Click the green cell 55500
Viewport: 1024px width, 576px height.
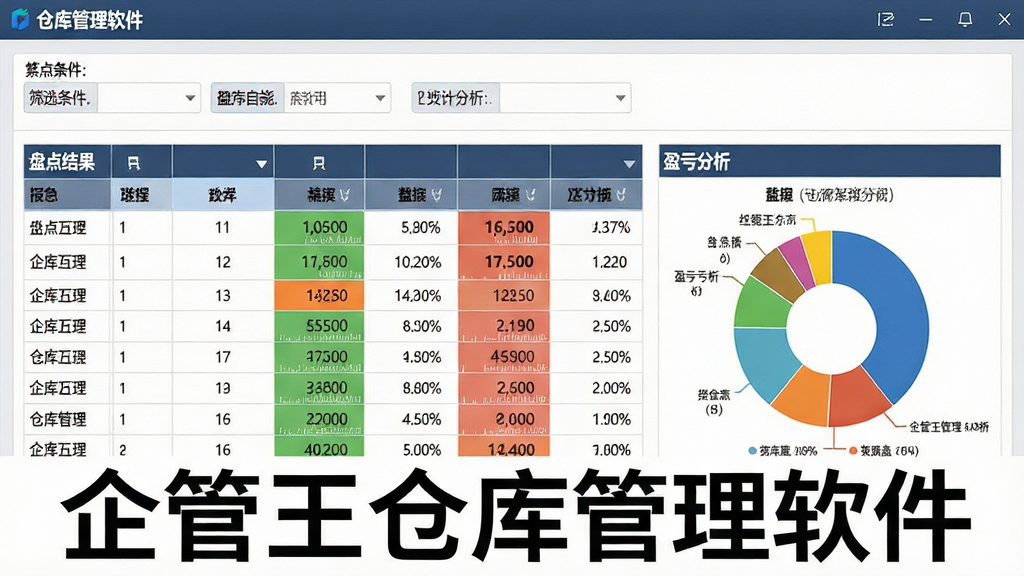coord(319,326)
